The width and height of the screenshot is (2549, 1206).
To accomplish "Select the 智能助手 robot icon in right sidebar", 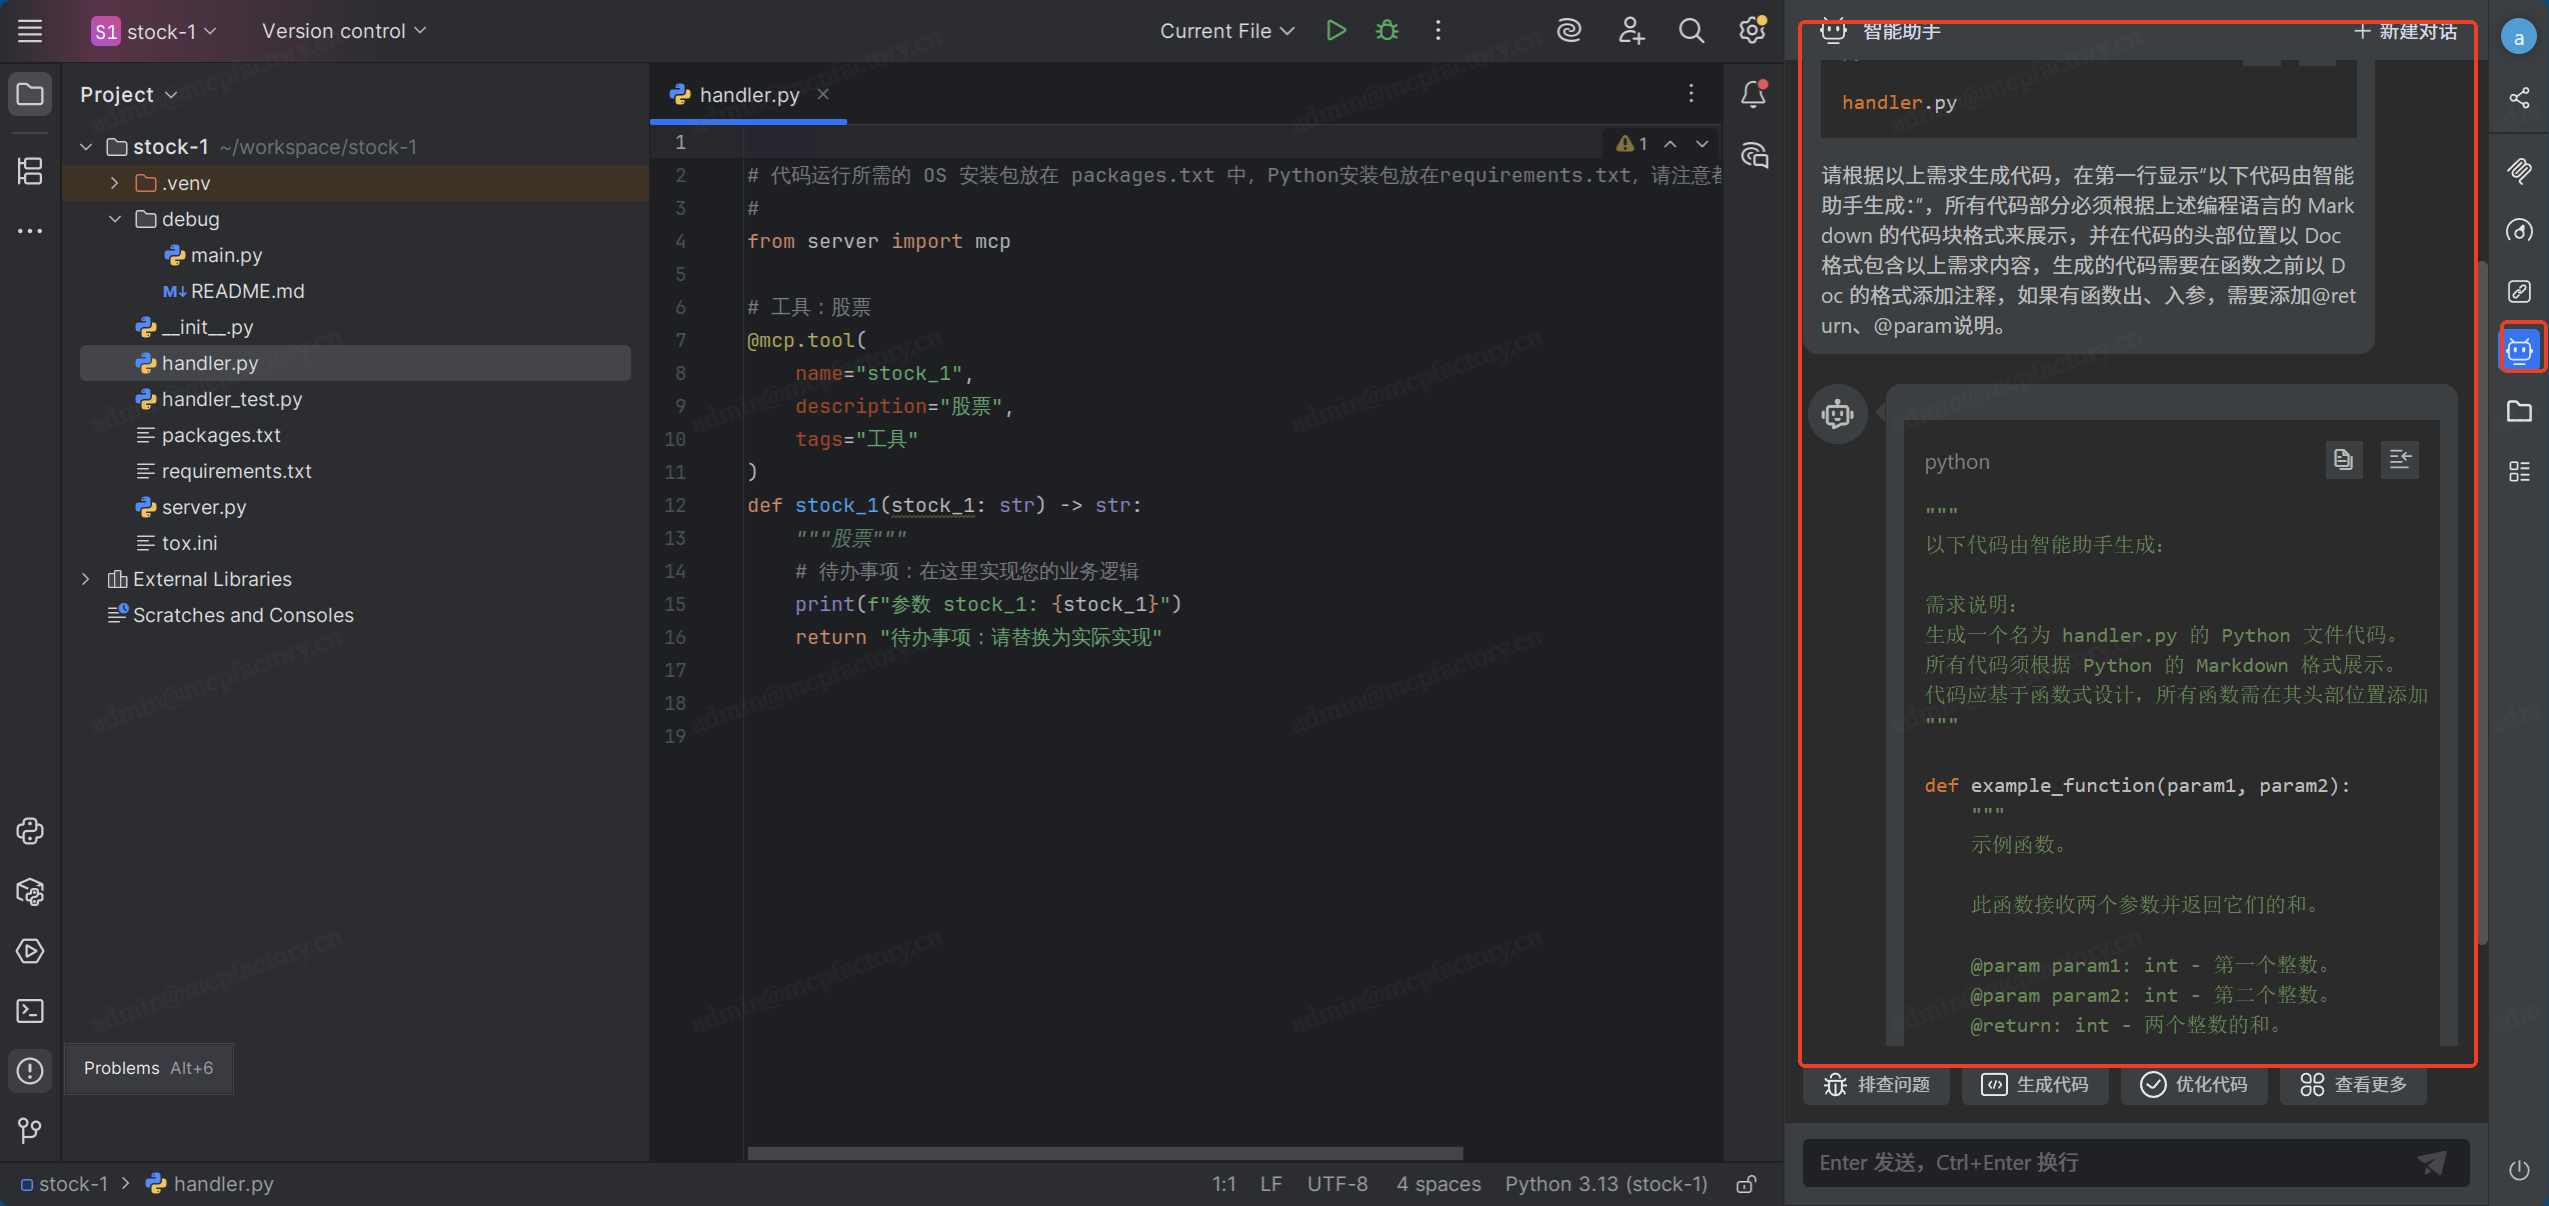I will point(2519,350).
